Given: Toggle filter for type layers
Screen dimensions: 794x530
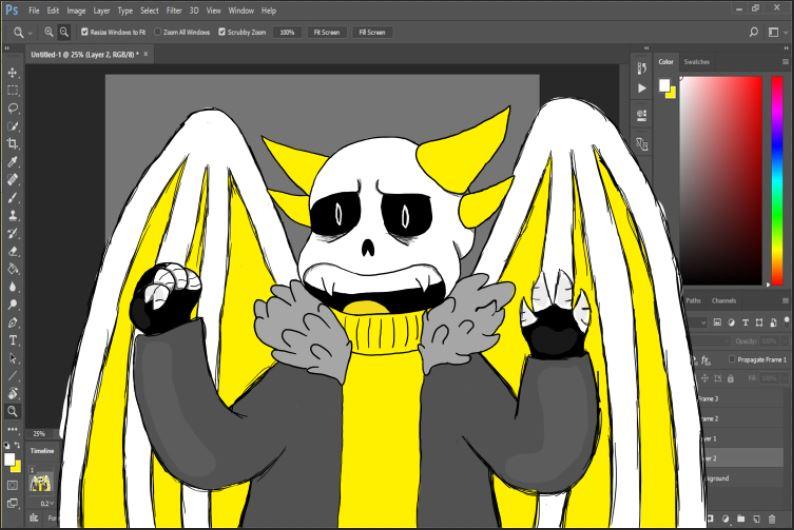Looking at the screenshot, I should (745, 322).
